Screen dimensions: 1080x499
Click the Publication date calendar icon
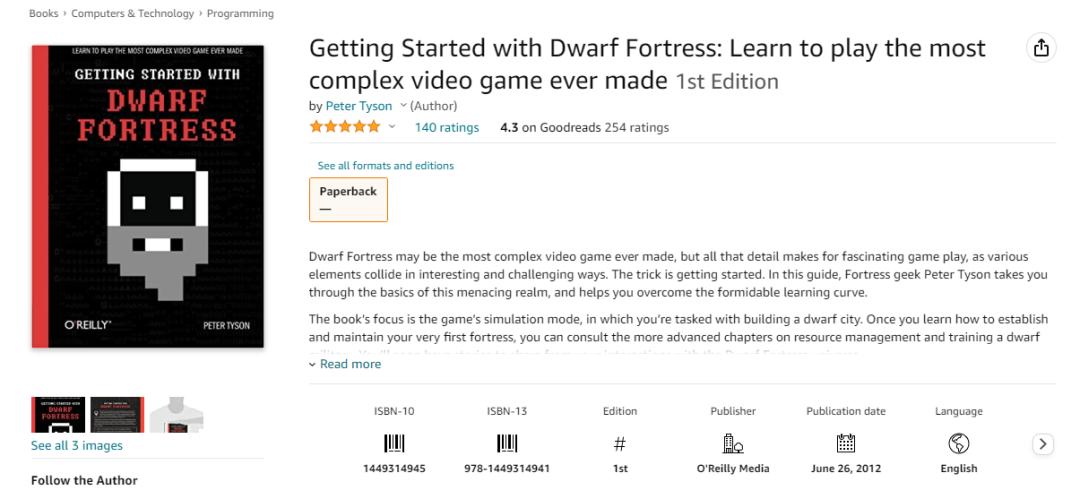click(846, 443)
